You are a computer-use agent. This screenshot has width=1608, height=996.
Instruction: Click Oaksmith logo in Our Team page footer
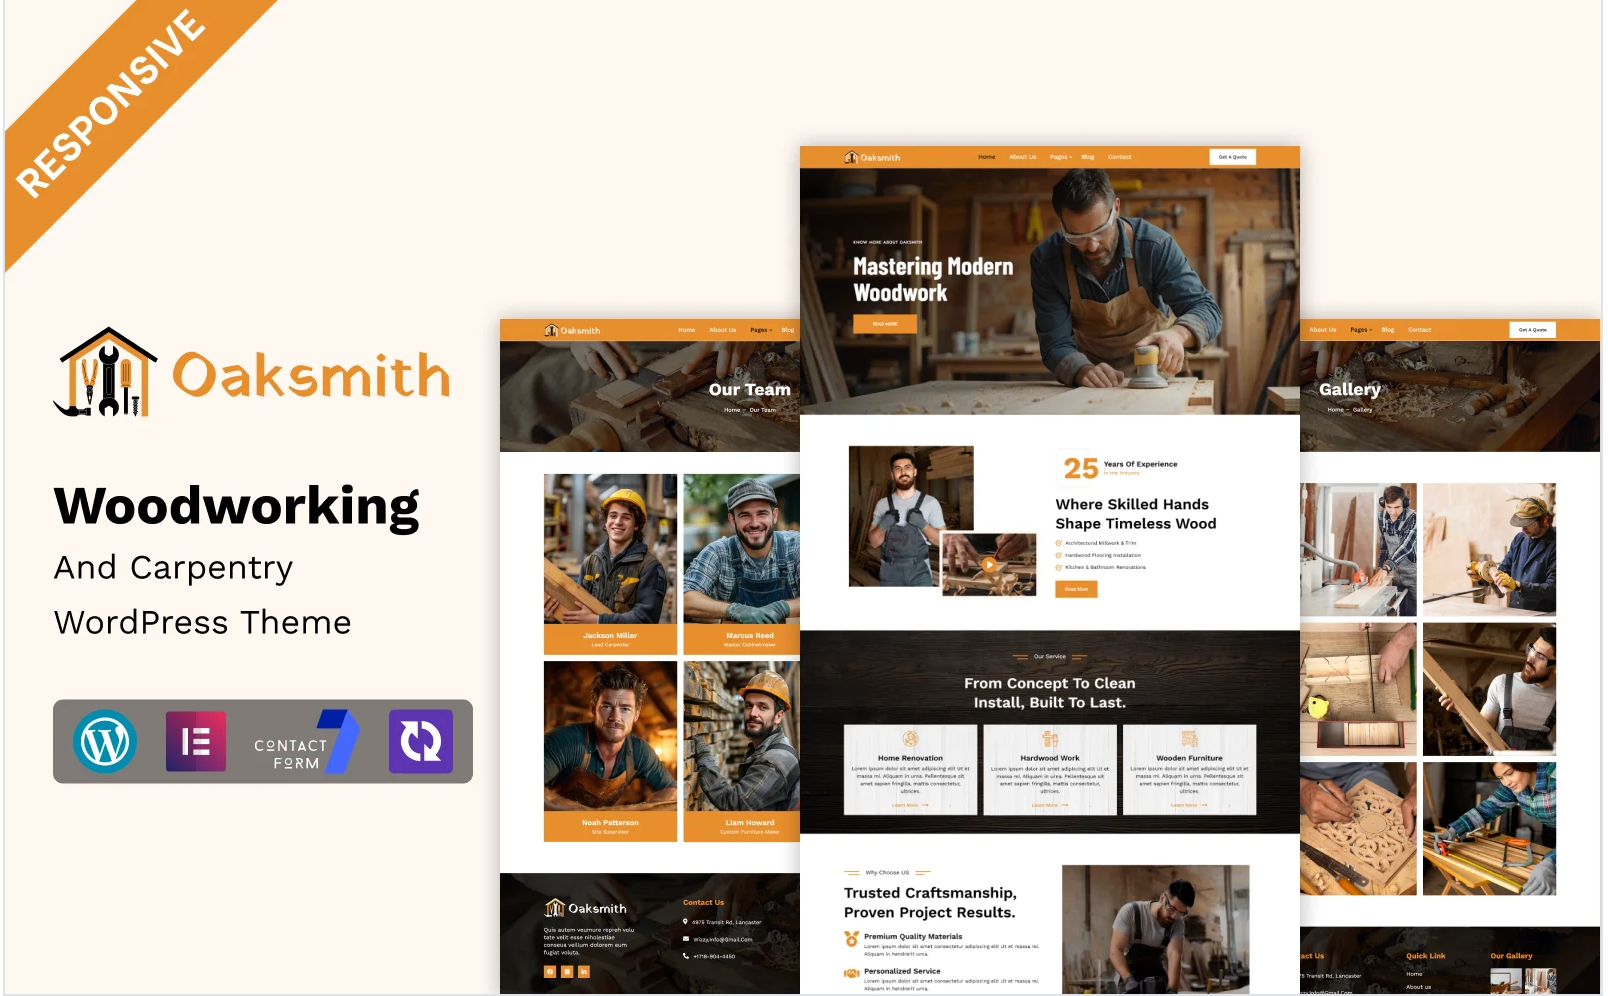click(x=585, y=908)
